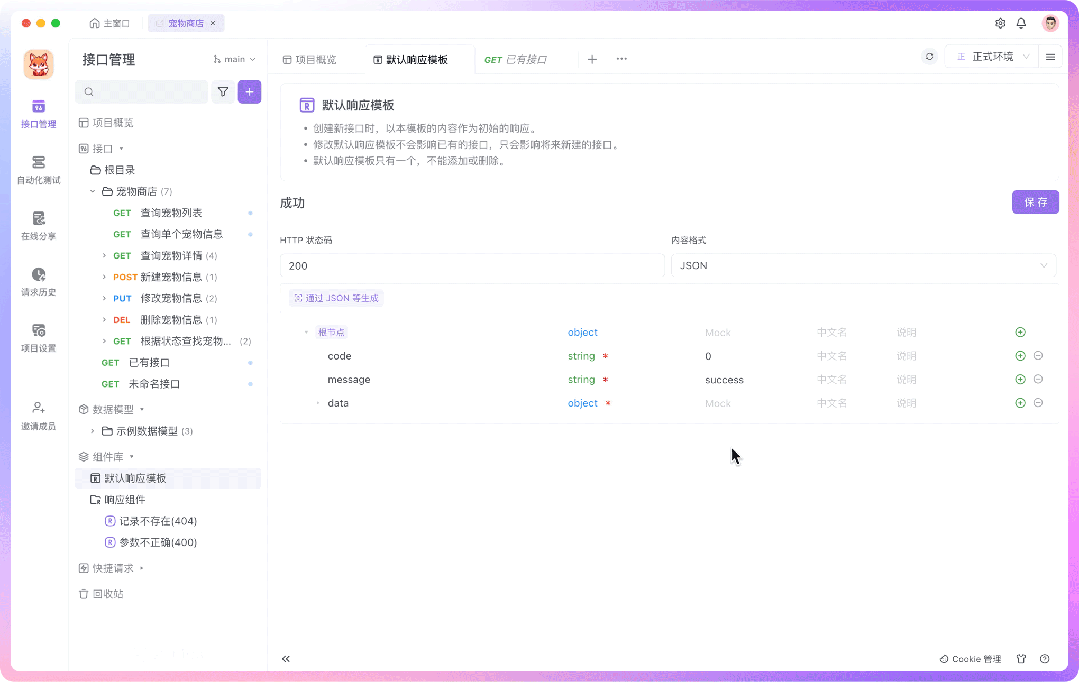Open the settings gear in the title bar
This screenshot has width=1079, height=682.
click(1000, 22)
